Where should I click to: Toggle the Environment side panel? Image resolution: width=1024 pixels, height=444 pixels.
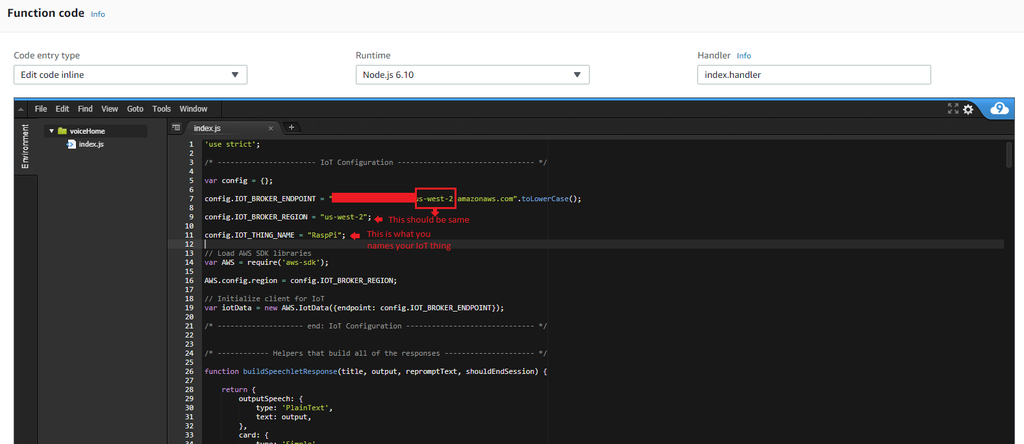click(25, 147)
